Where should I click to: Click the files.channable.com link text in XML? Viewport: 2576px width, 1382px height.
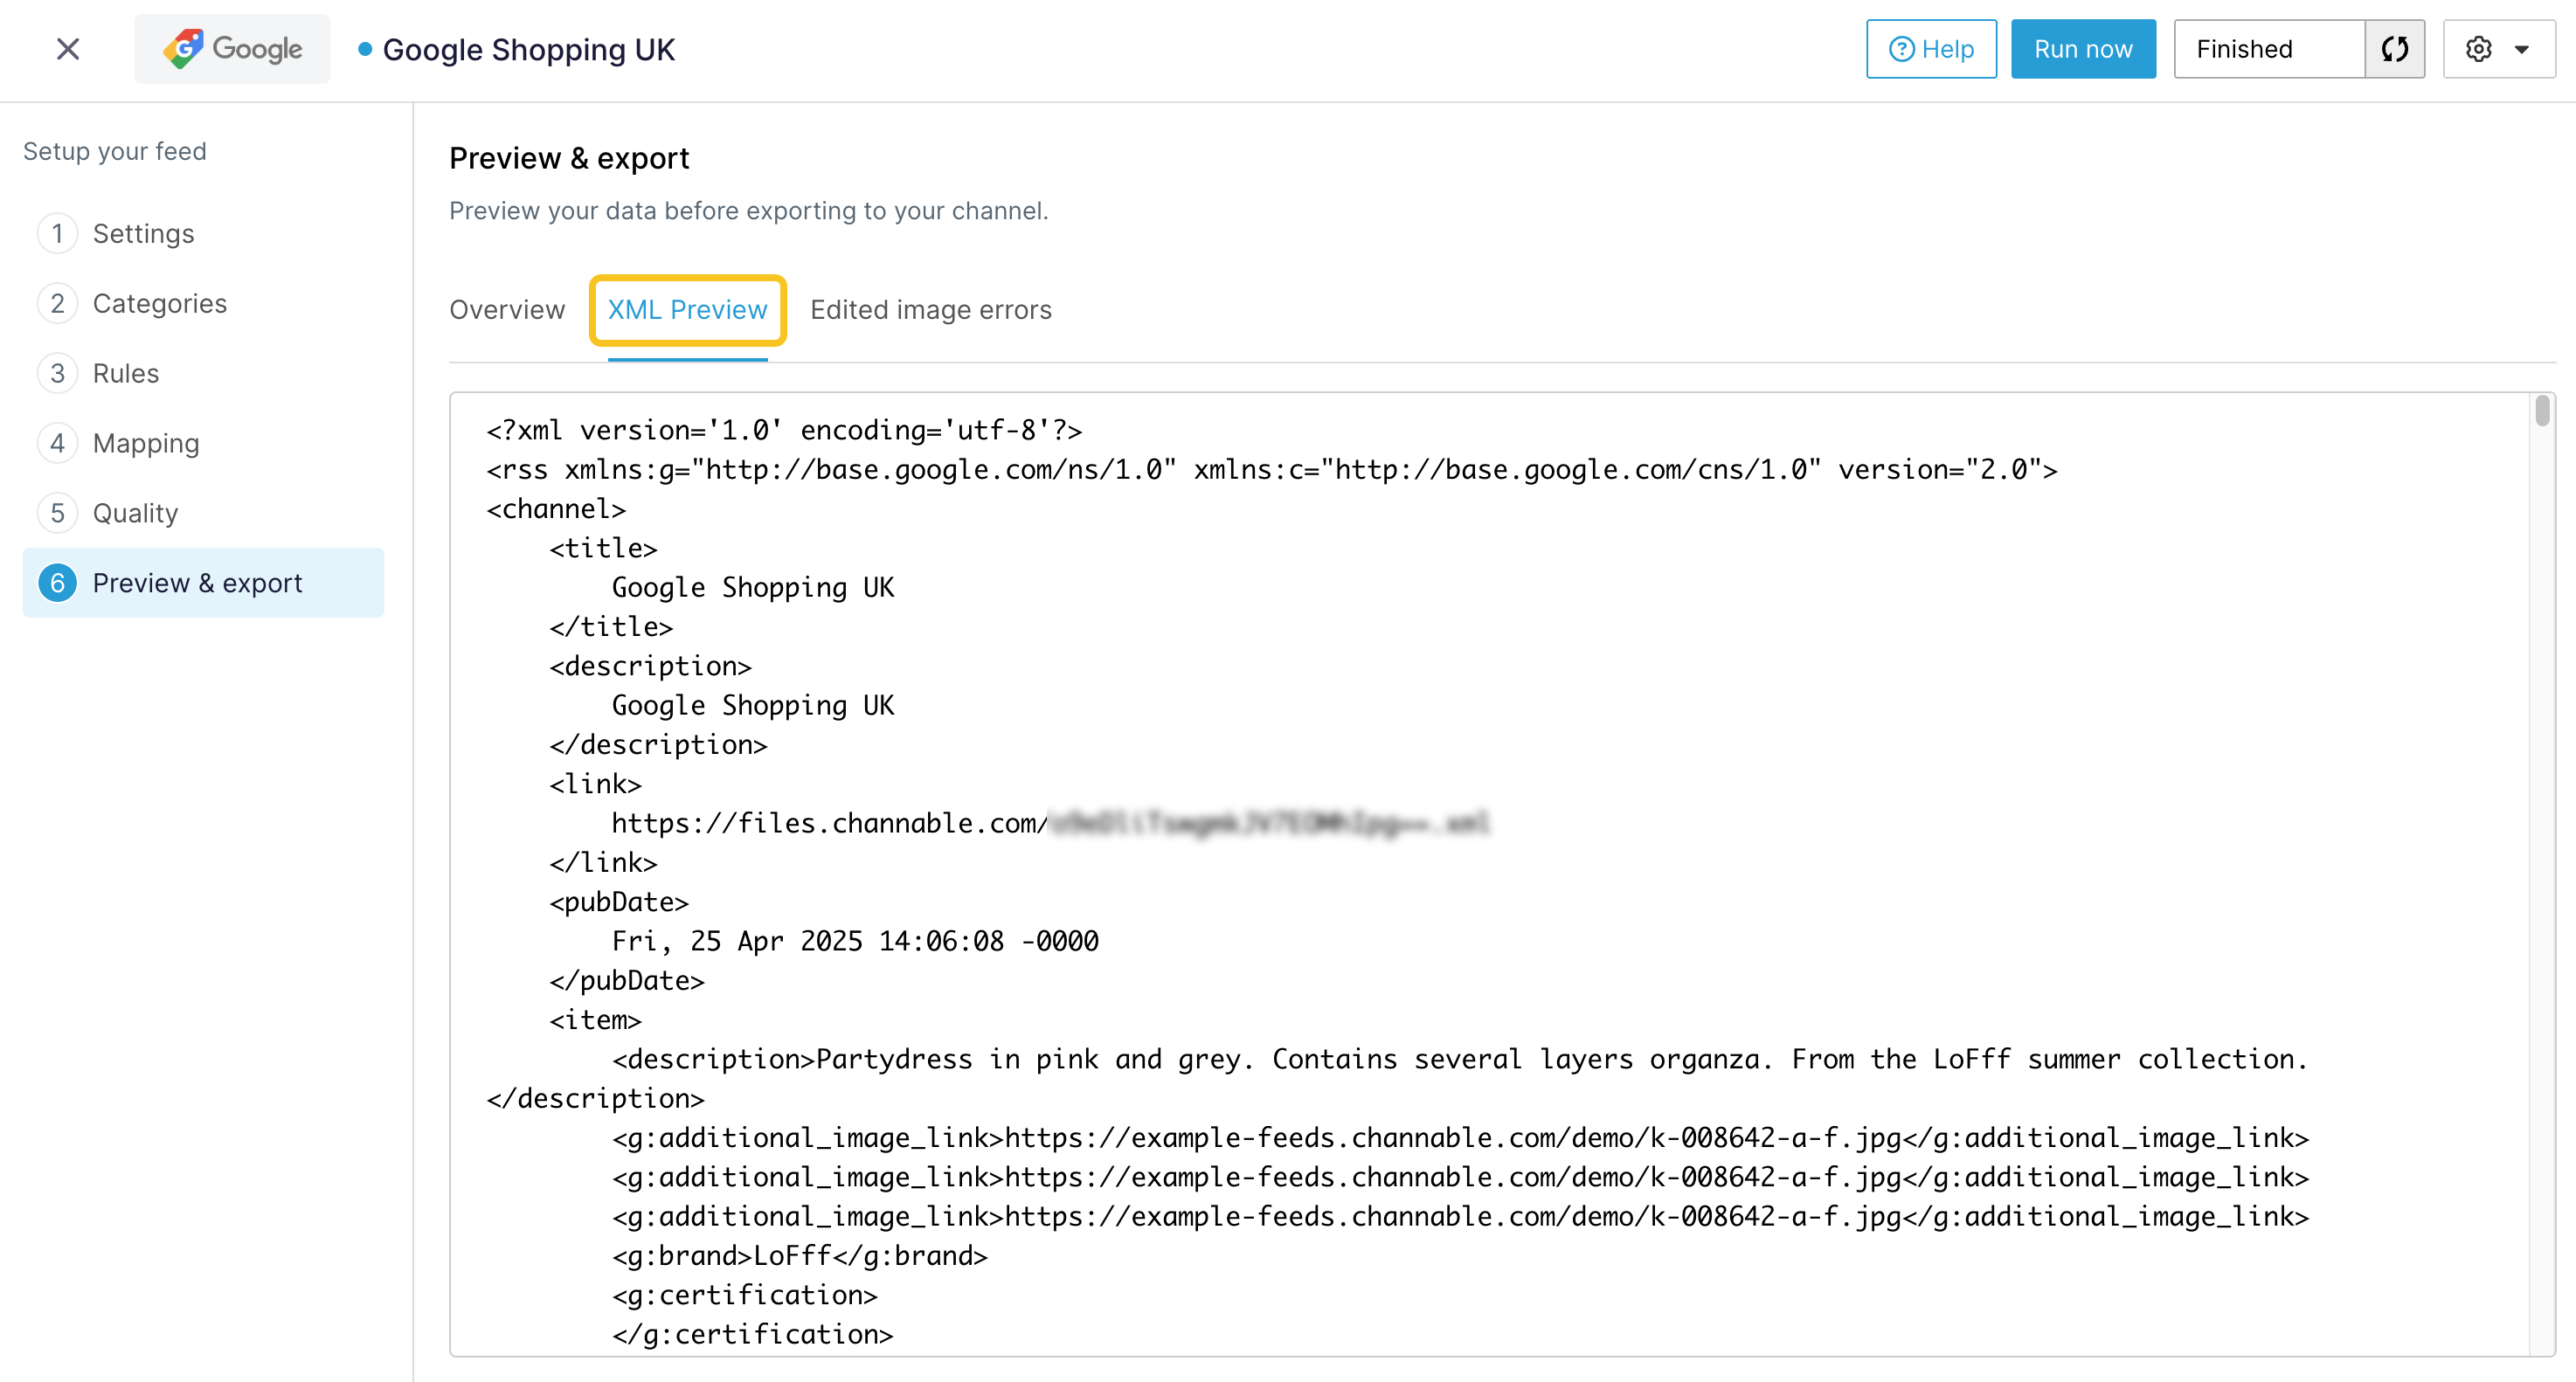[1050, 823]
